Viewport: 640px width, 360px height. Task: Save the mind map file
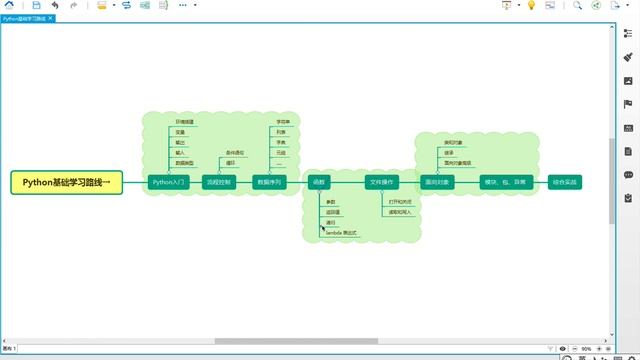[36, 5]
